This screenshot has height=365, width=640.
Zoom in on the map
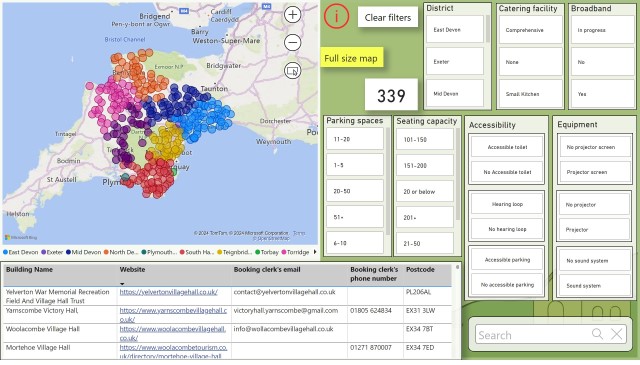293,15
